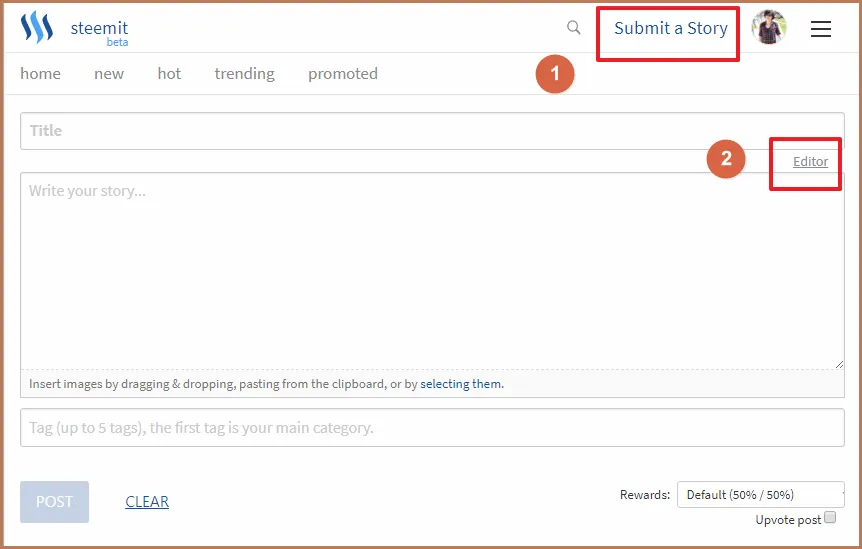862x549 pixels.
Task: Click the steemit beta brand text
Action: (x=100, y=32)
